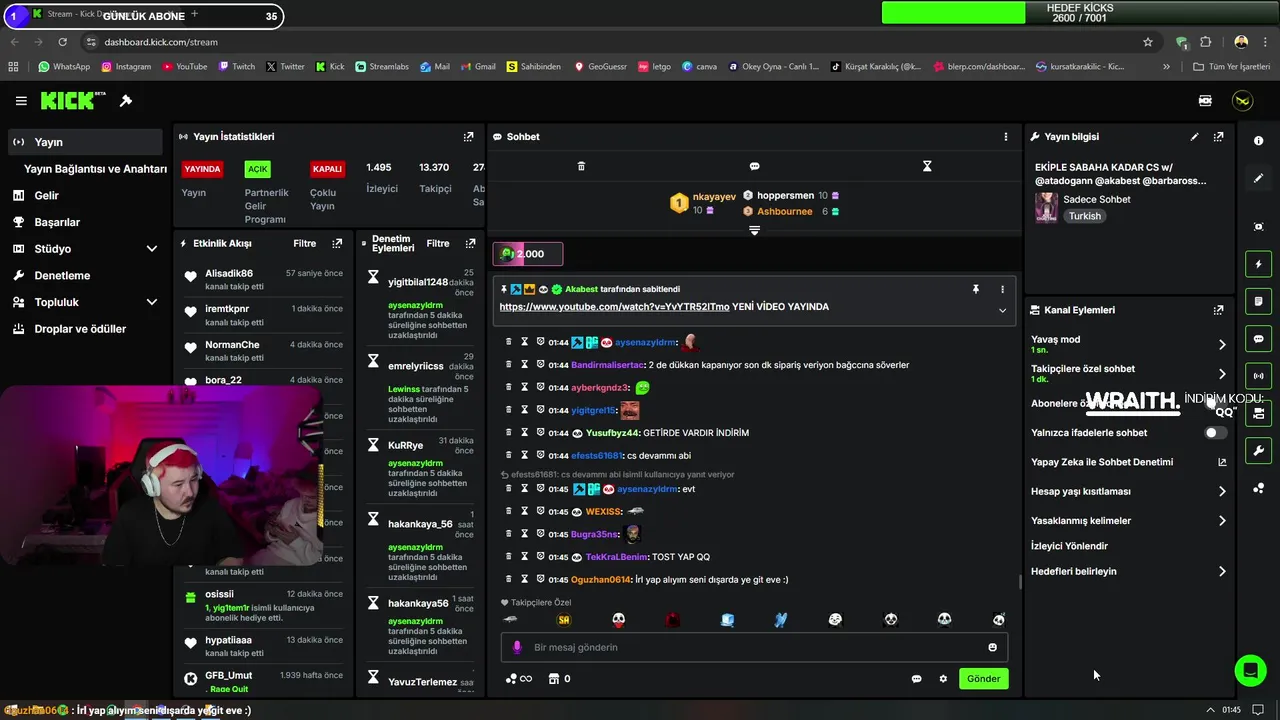Viewport: 1280px width, 720px height.
Task: Open the emoji picker in message box
Action: [x=992, y=647]
